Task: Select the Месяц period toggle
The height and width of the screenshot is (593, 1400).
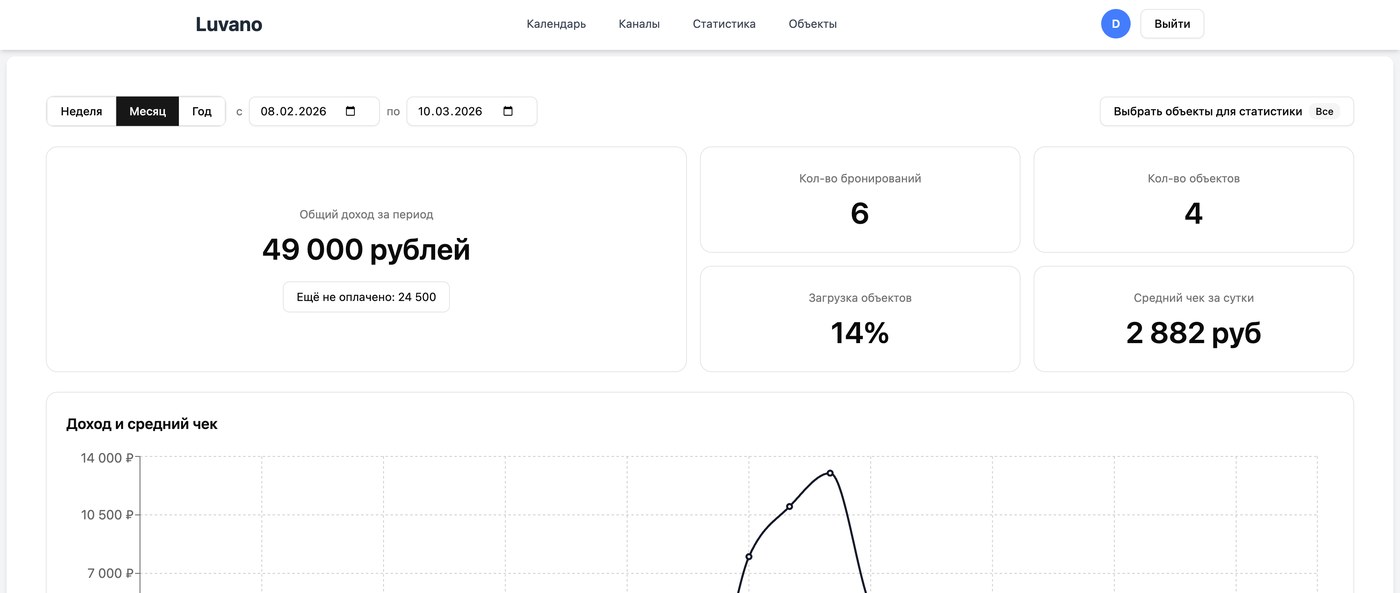Action: coord(148,111)
